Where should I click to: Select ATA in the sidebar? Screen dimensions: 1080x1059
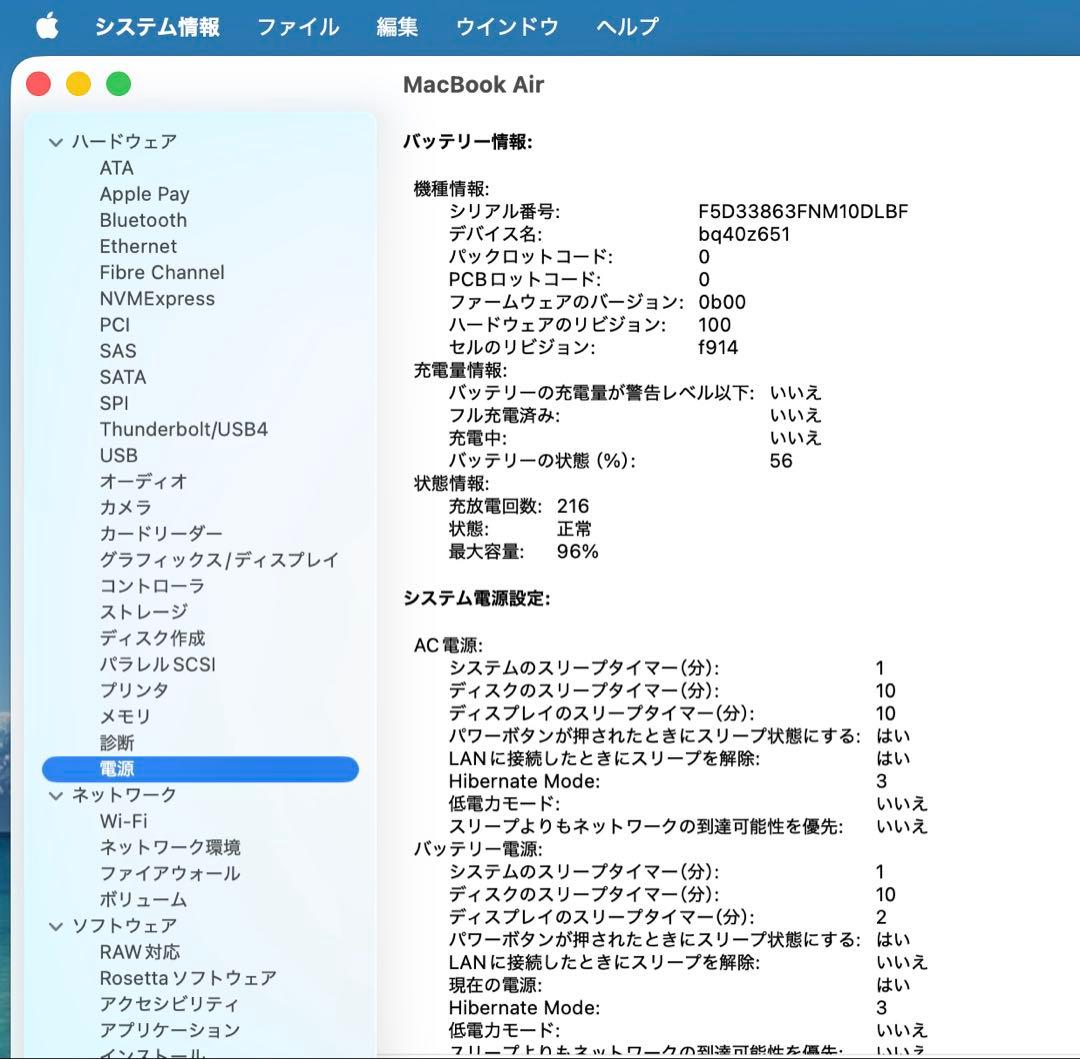(x=116, y=168)
